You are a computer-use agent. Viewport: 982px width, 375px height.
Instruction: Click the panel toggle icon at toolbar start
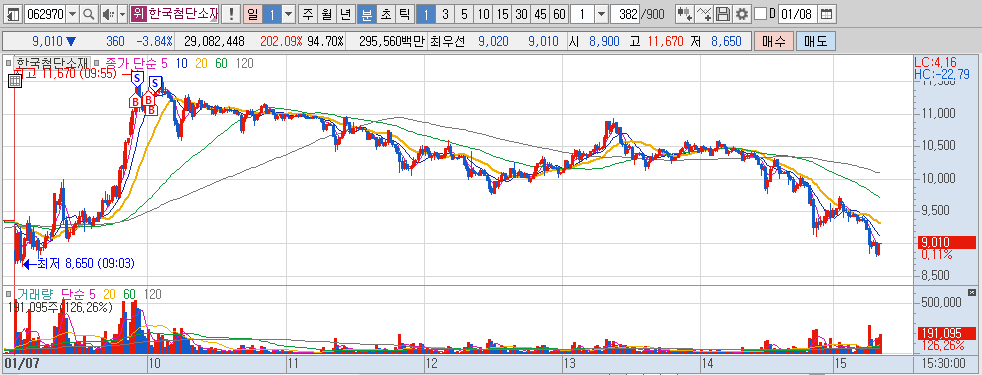pos(14,13)
